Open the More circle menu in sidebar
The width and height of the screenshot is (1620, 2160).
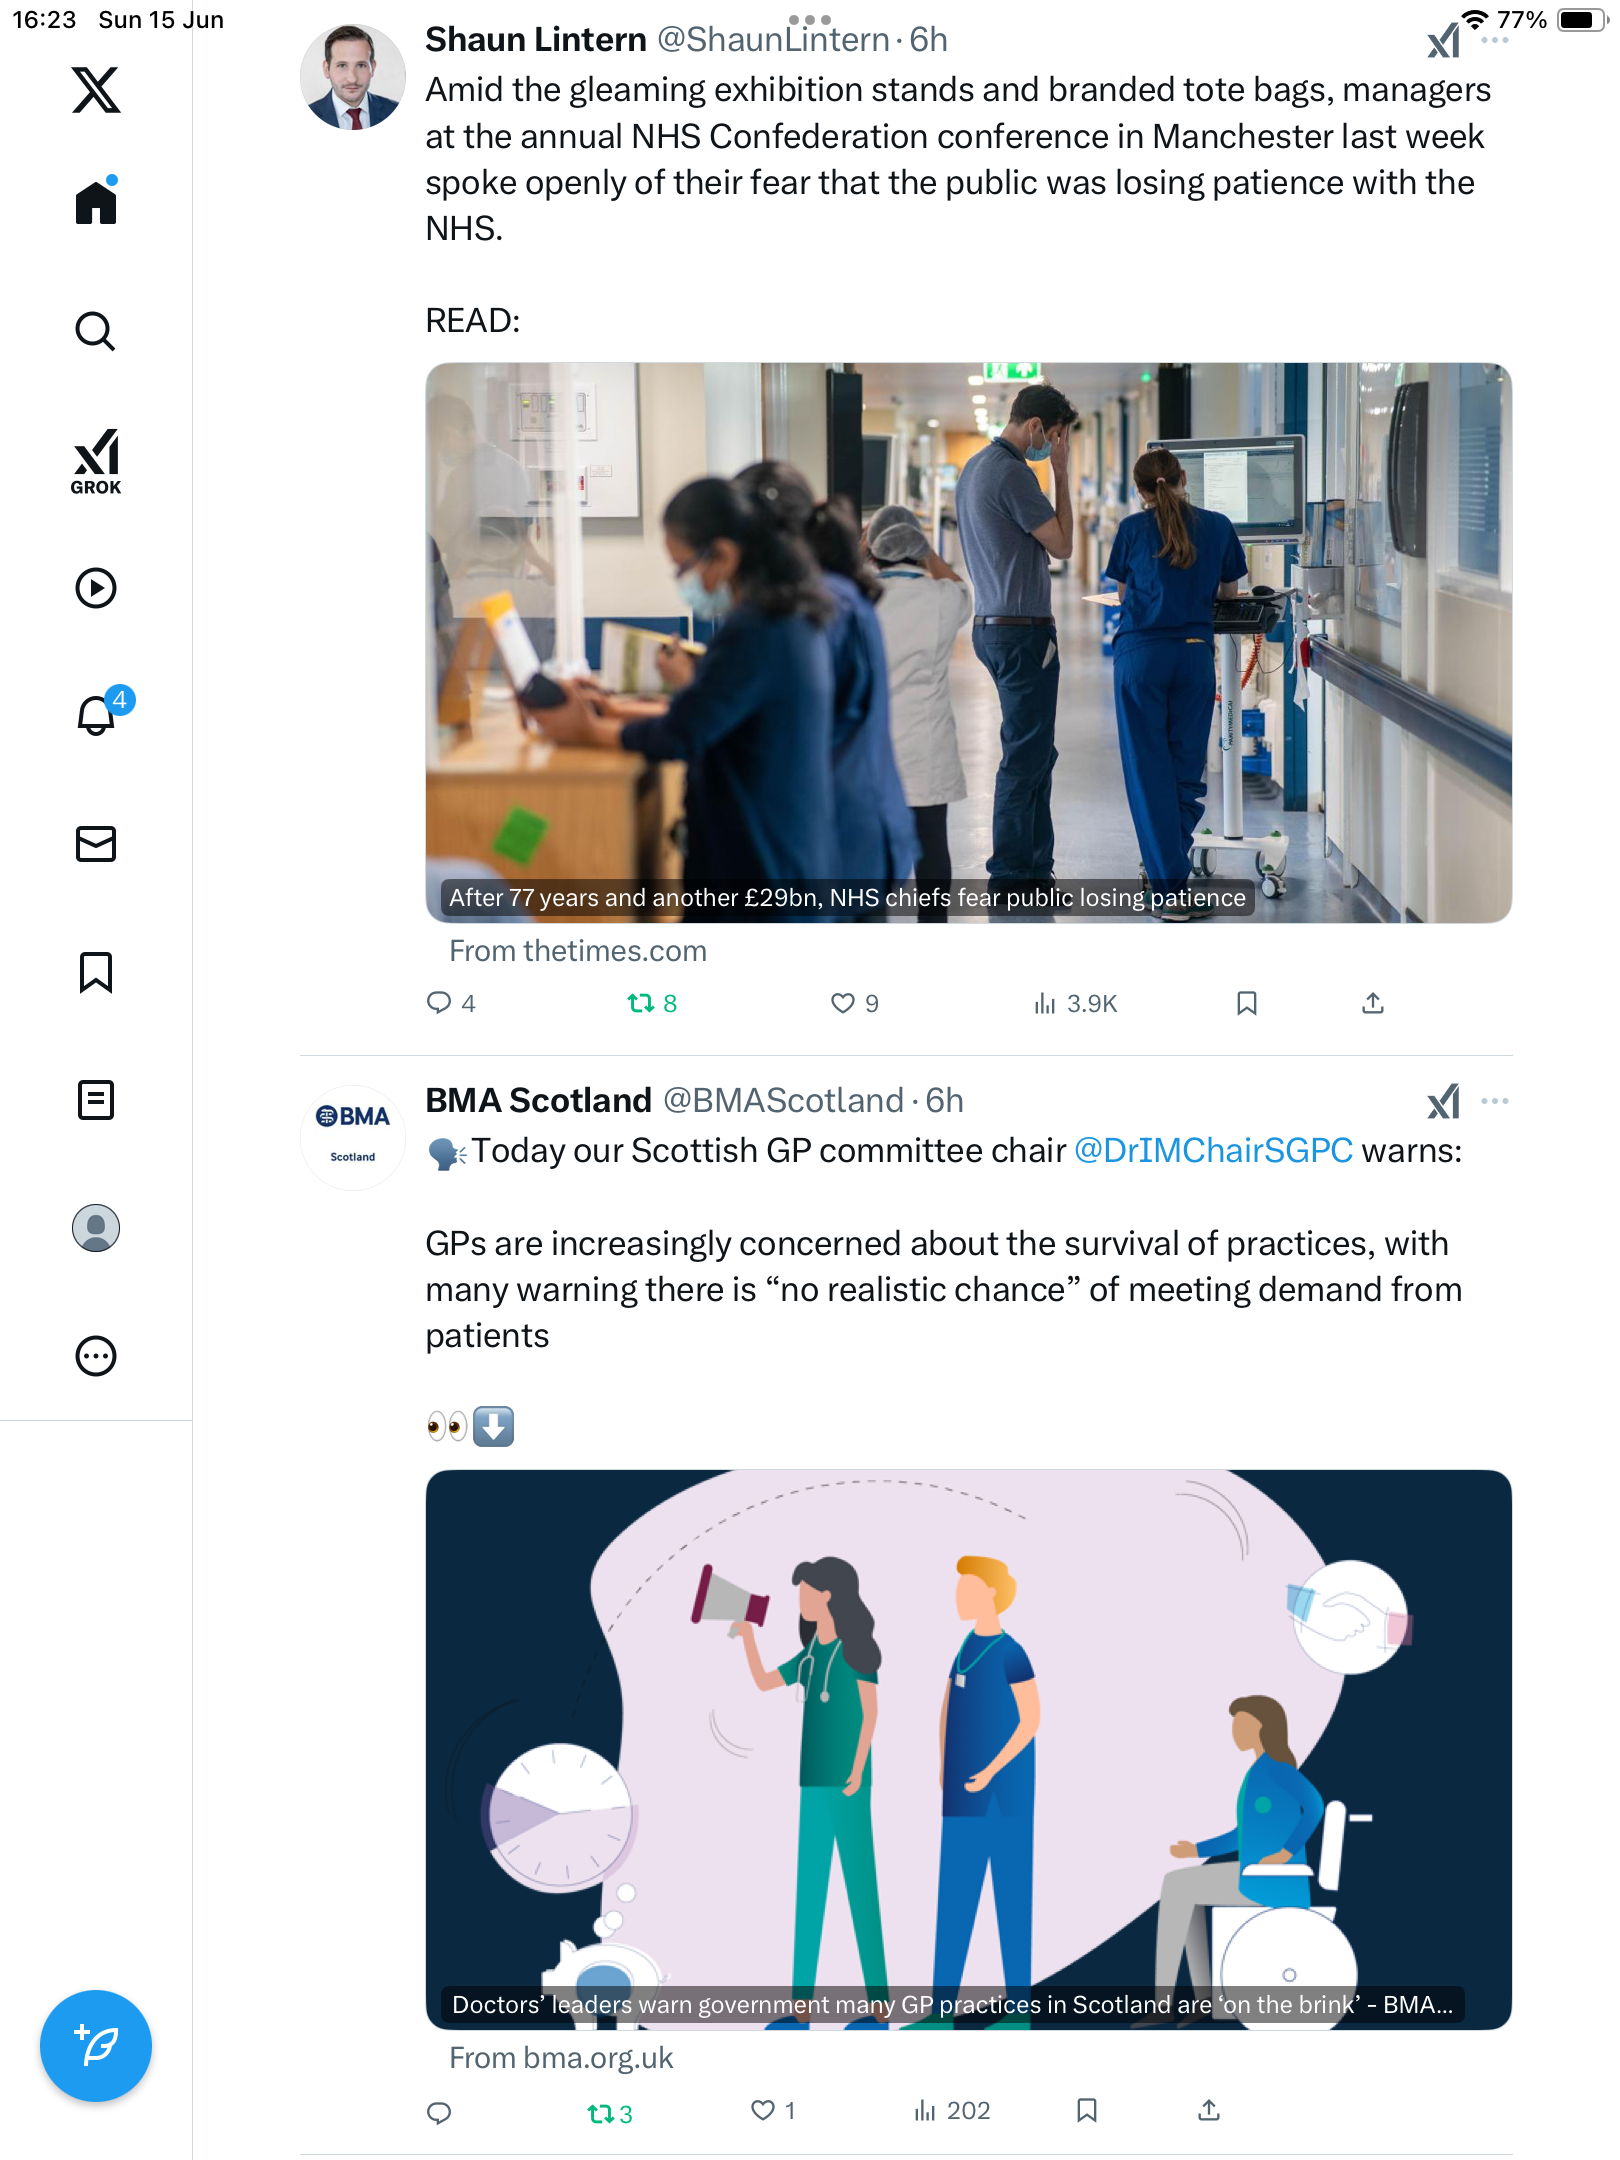pyautogui.click(x=96, y=1356)
